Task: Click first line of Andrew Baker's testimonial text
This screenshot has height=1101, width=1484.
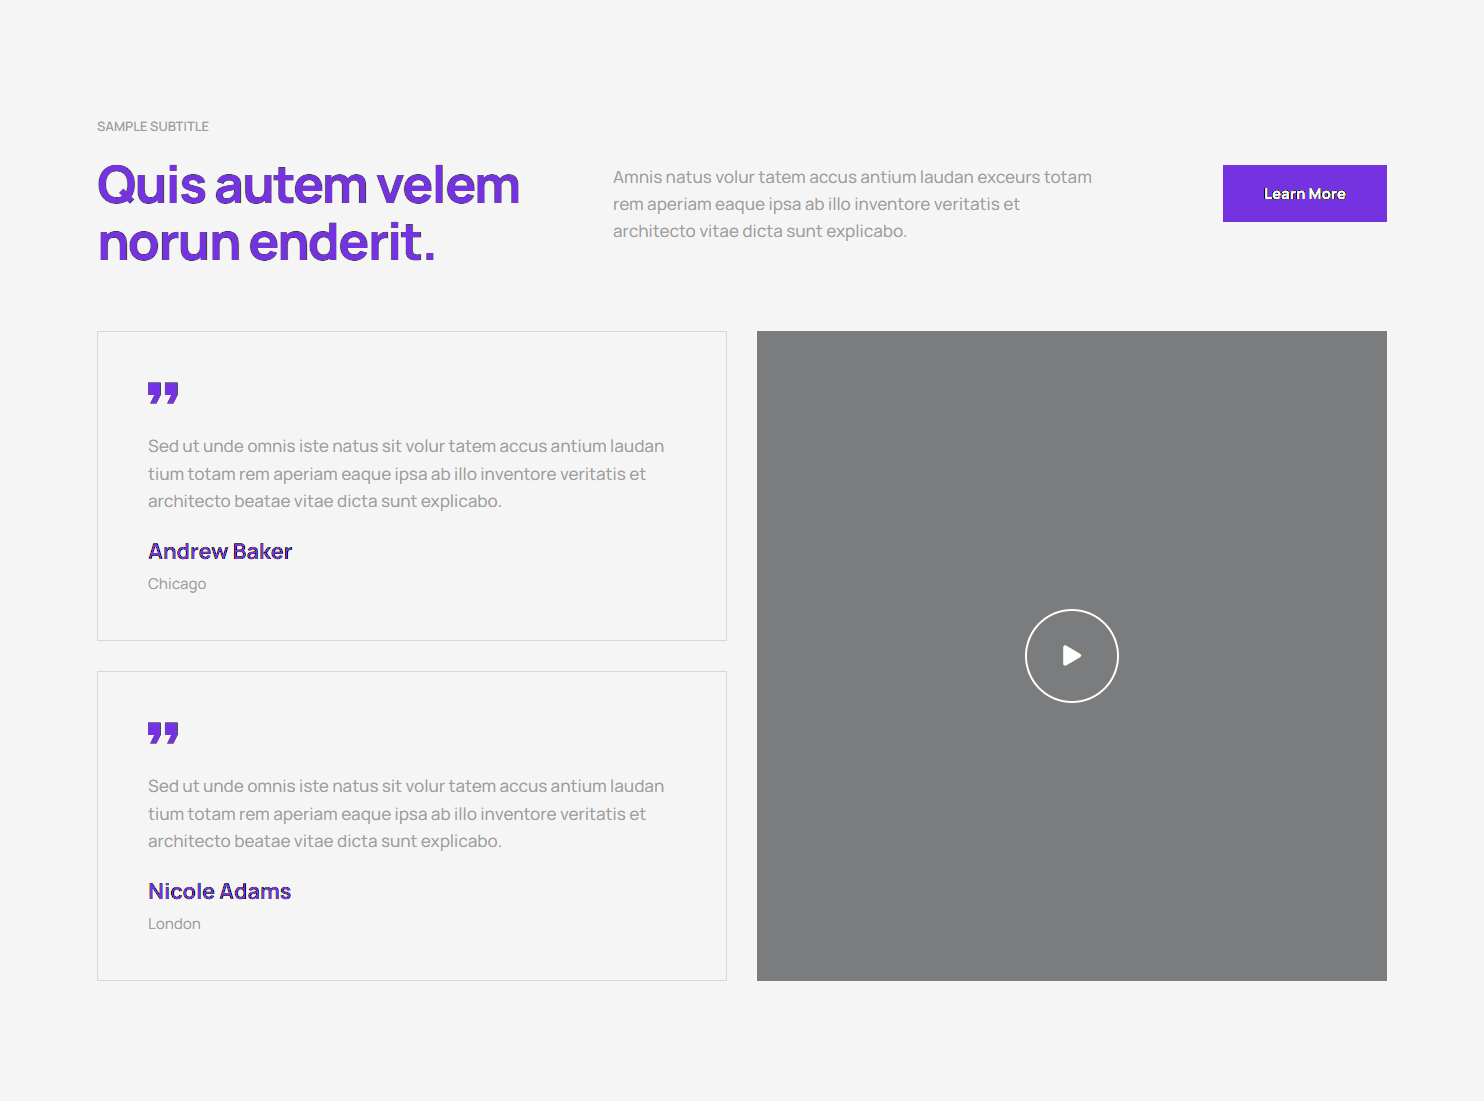Action: point(405,446)
